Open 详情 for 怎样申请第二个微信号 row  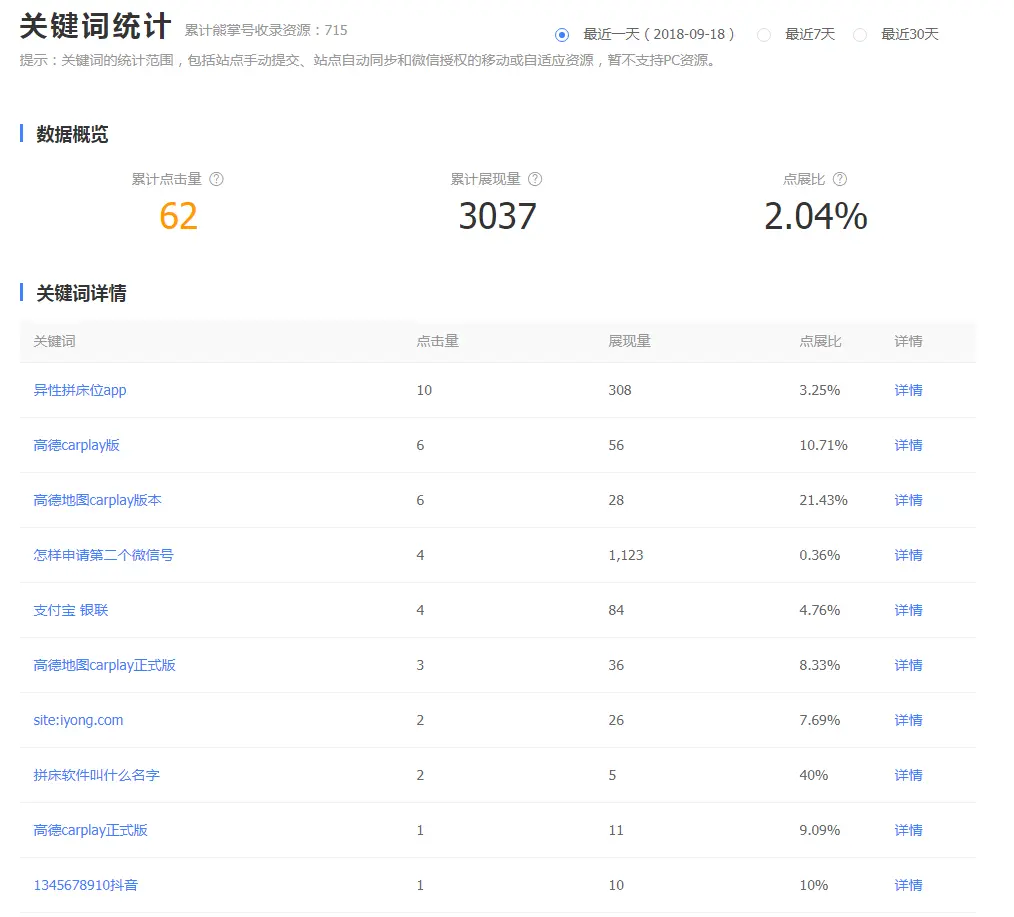908,555
